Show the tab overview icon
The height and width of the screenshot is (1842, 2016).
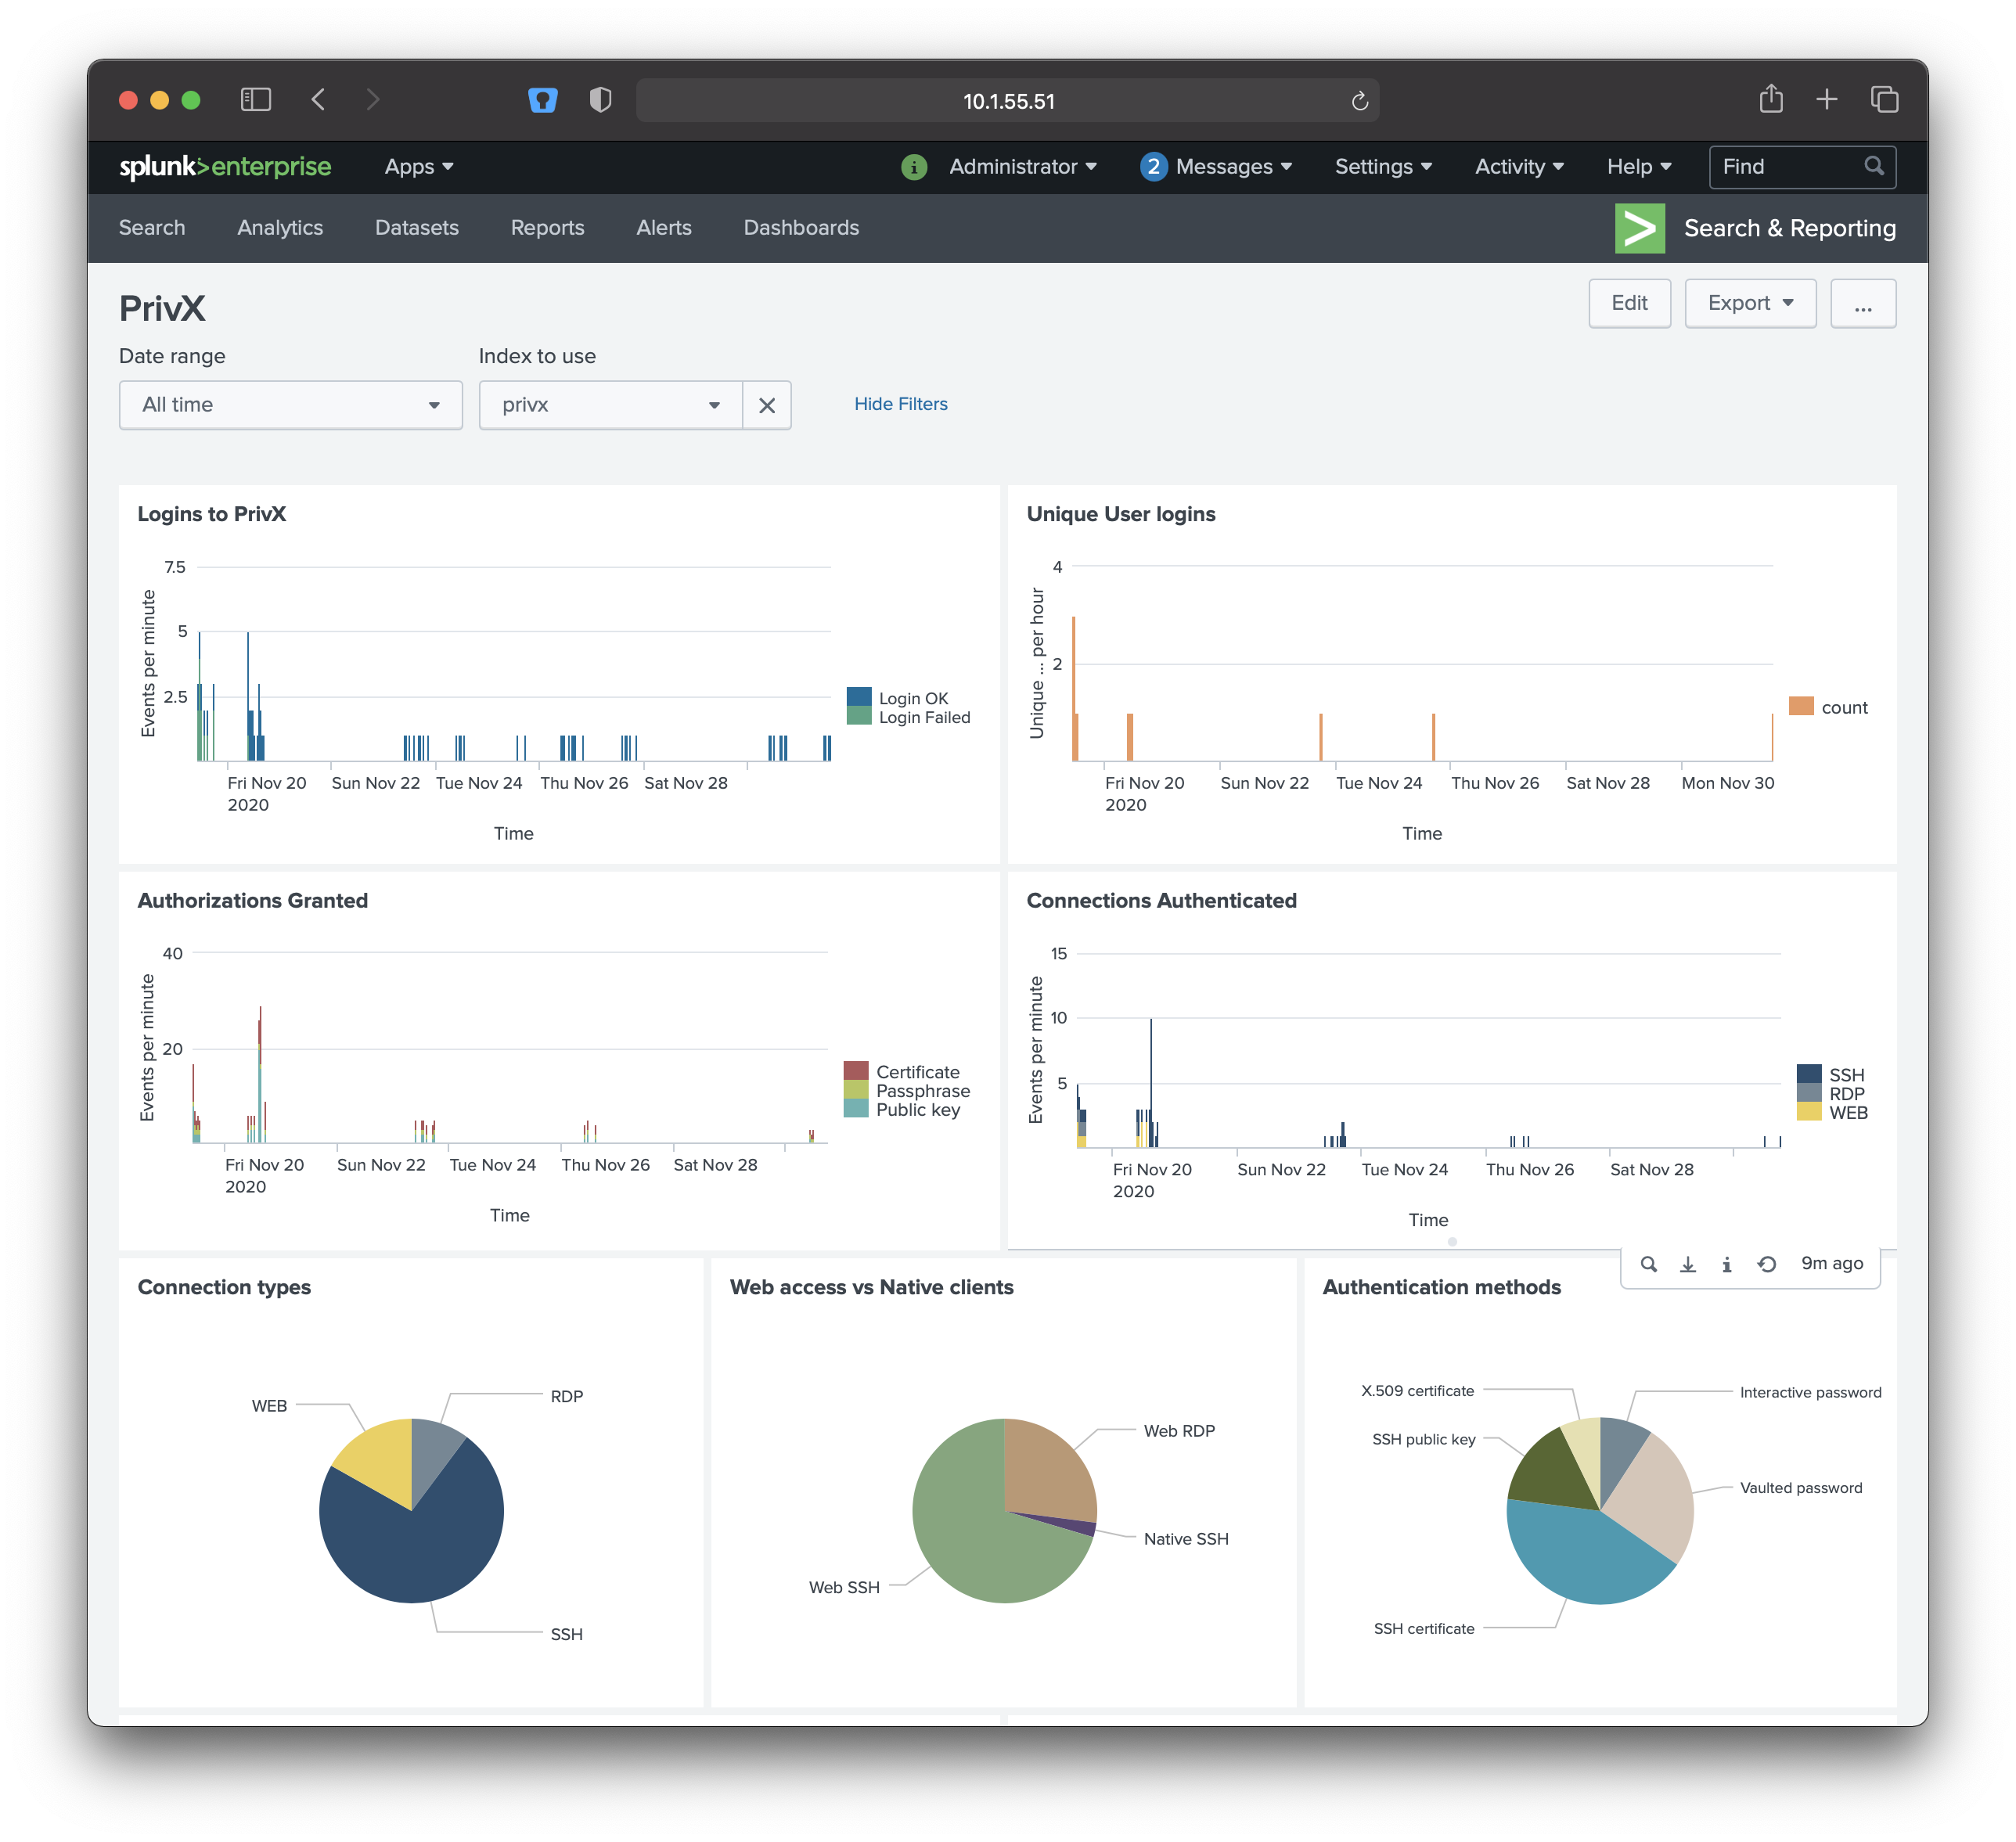[x=1884, y=100]
